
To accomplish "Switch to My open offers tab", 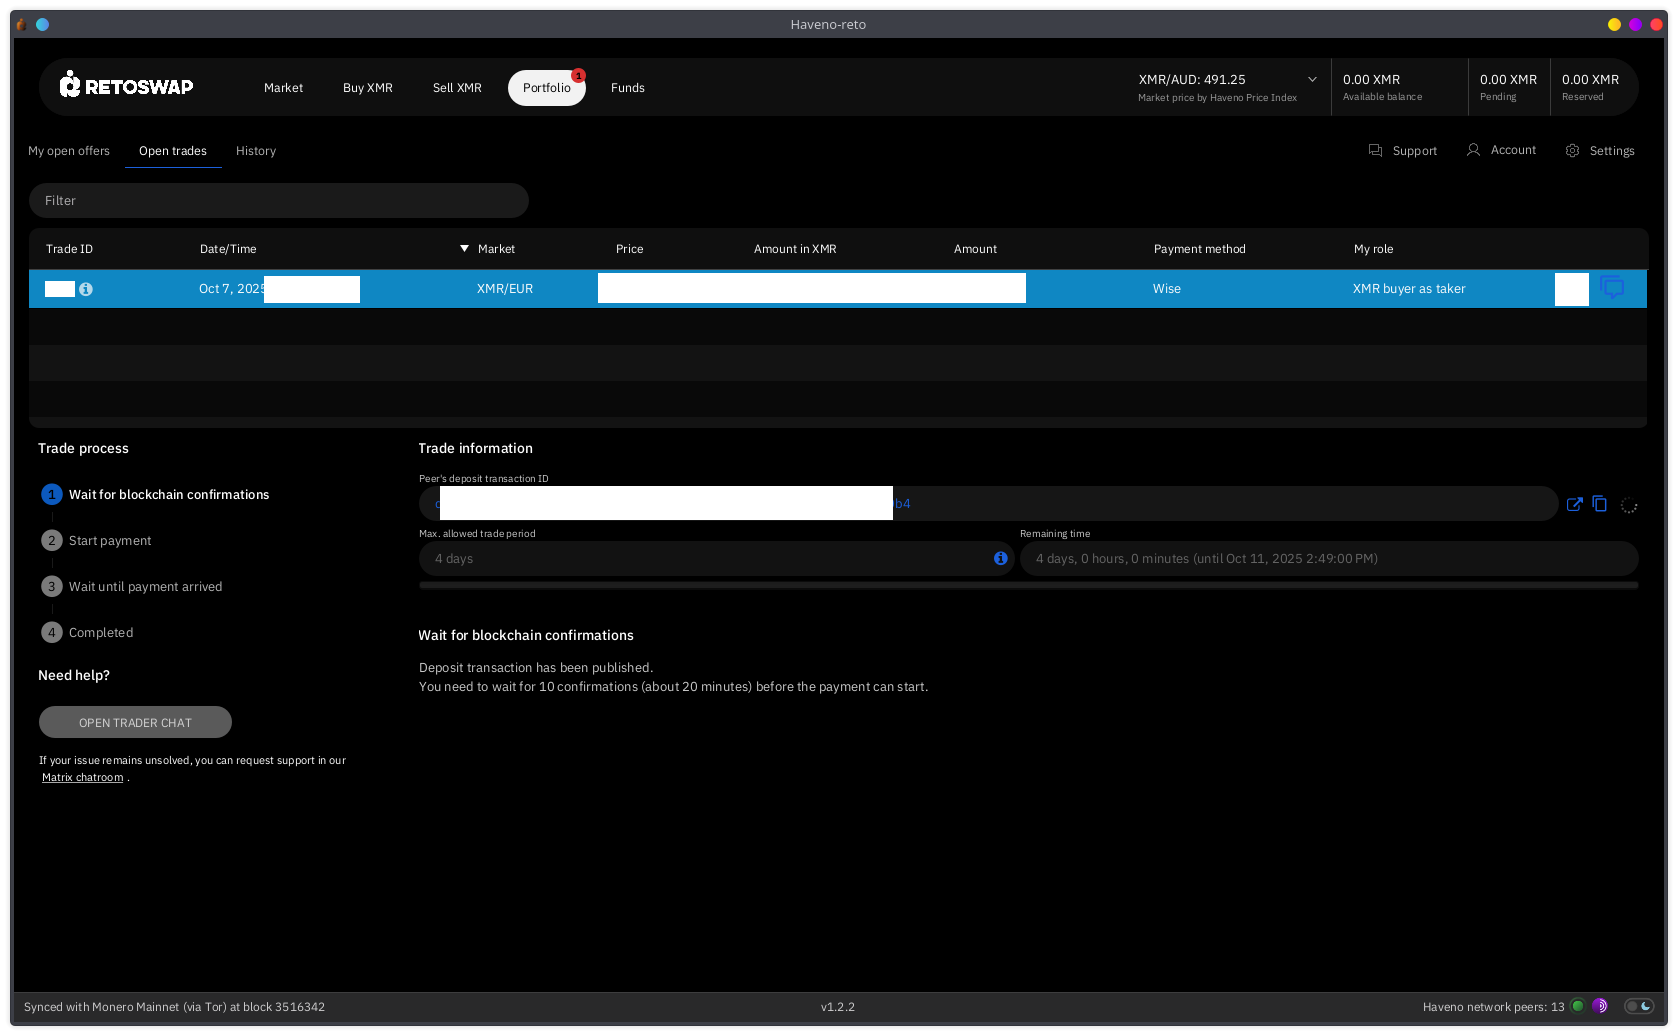I will [69, 151].
